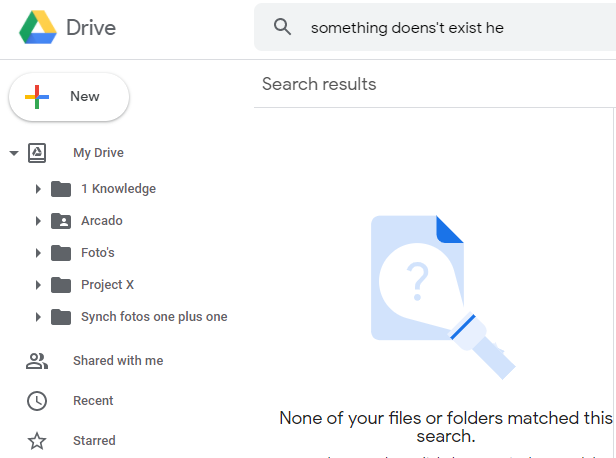Image resolution: width=616 pixels, height=458 pixels.
Task: Click into the Drive search field
Action: click(x=450, y=27)
